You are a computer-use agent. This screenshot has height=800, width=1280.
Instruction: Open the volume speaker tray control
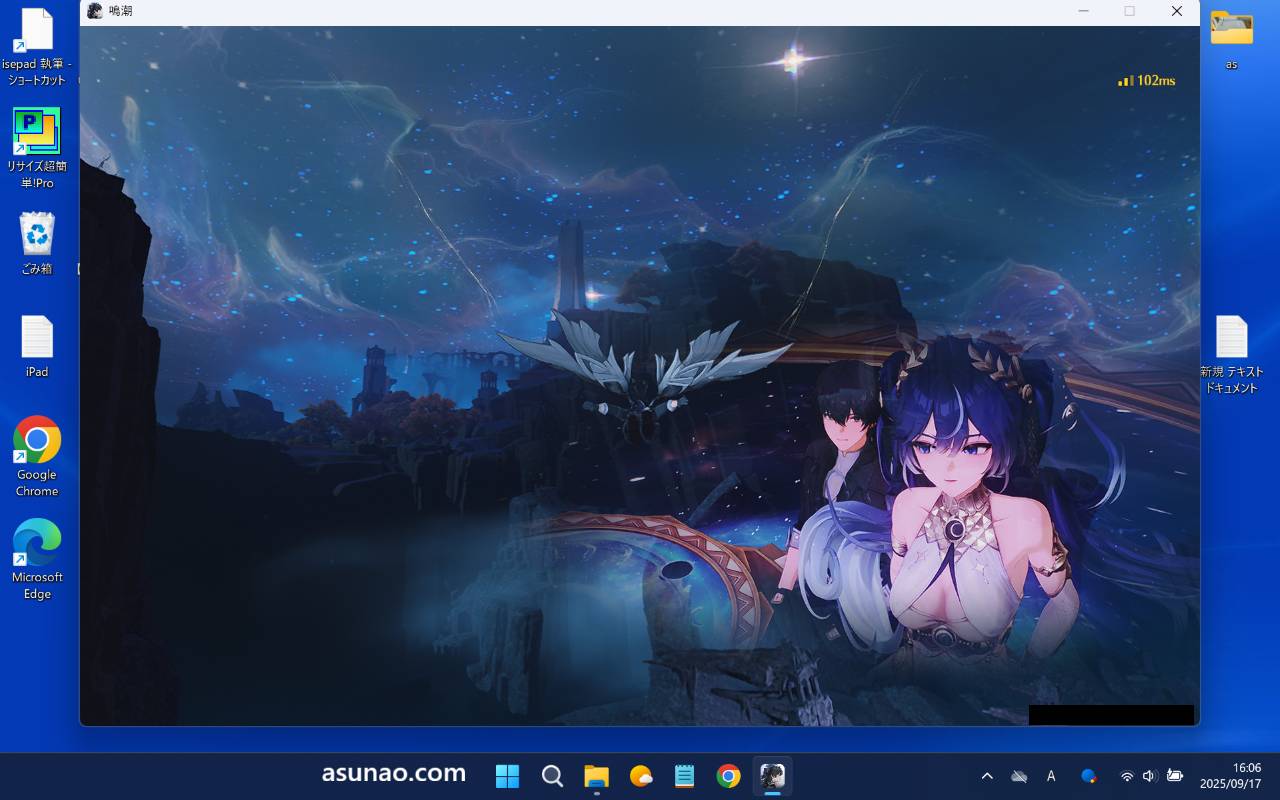click(1149, 776)
